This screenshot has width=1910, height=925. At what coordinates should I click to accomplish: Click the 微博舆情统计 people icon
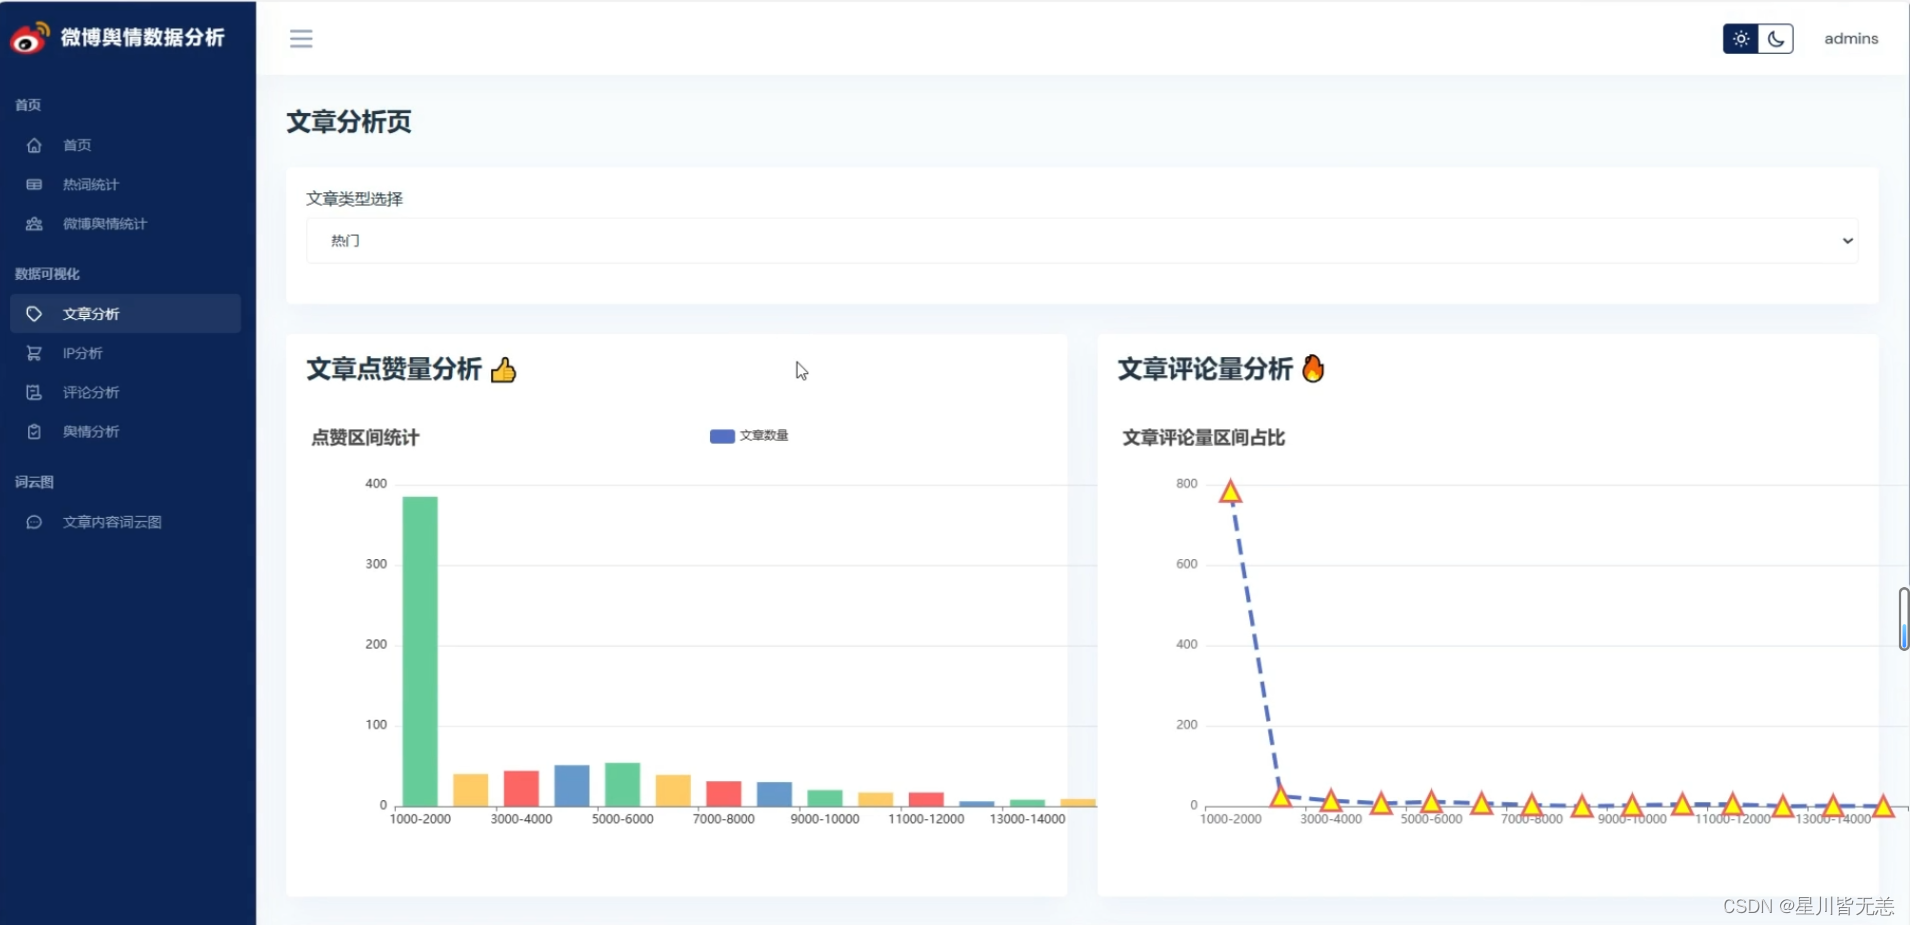(34, 224)
